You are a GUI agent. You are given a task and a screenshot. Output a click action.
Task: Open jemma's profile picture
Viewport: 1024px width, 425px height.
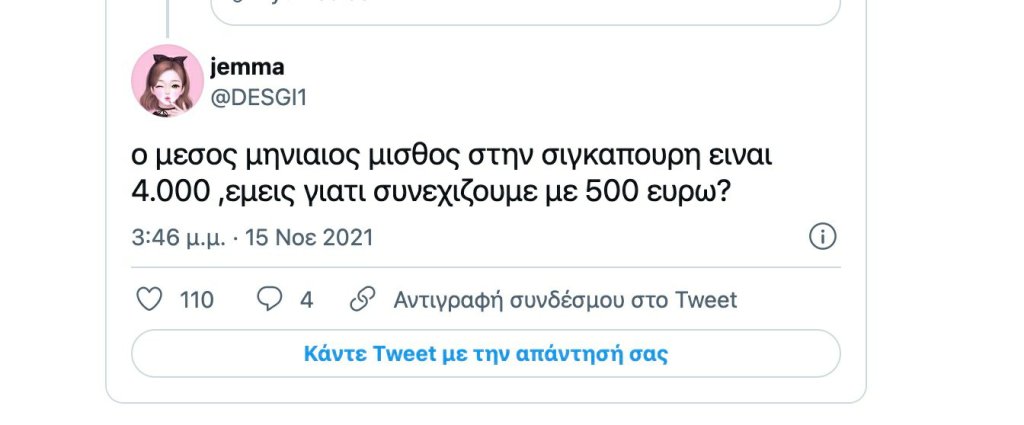[168, 81]
